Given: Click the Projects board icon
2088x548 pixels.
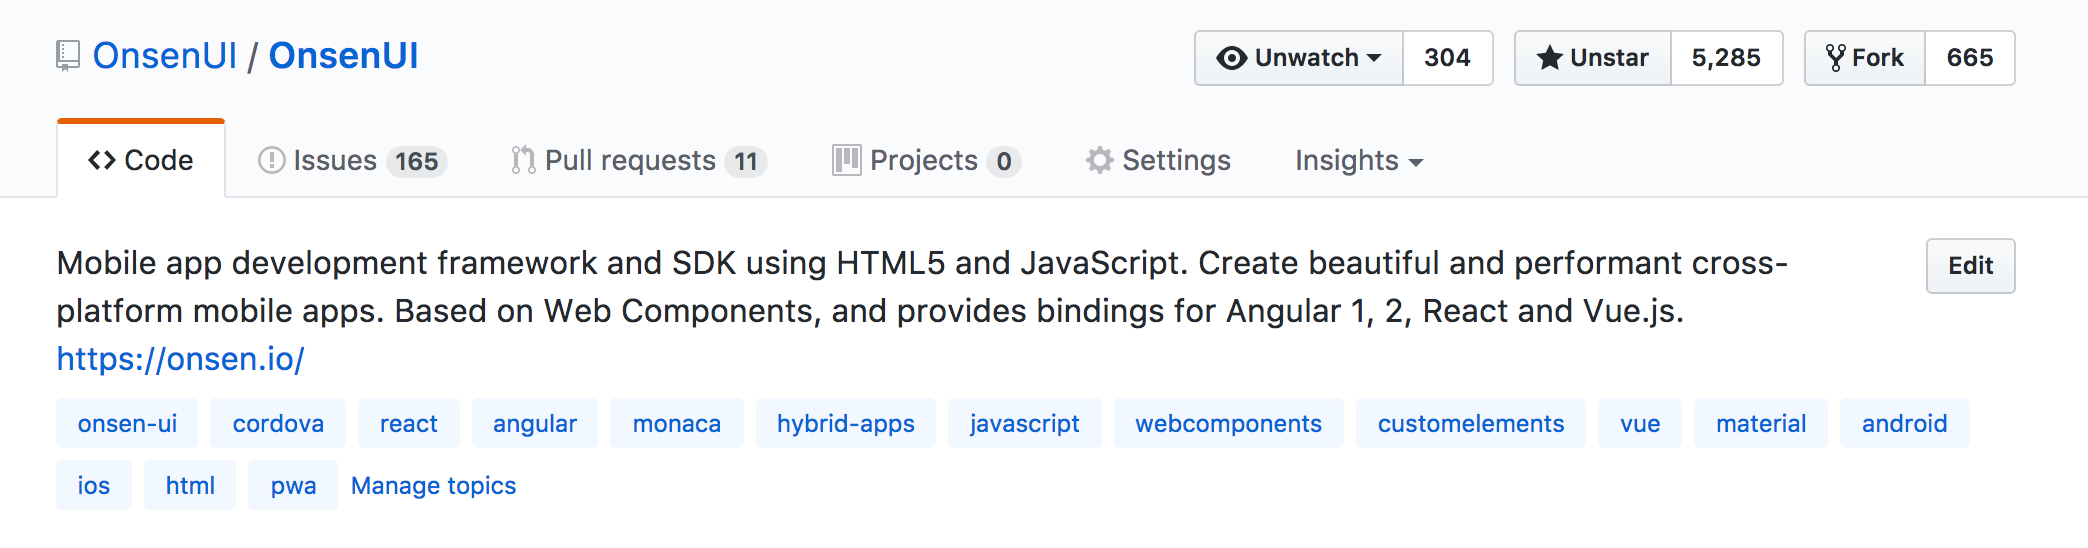Looking at the screenshot, I should [846, 160].
